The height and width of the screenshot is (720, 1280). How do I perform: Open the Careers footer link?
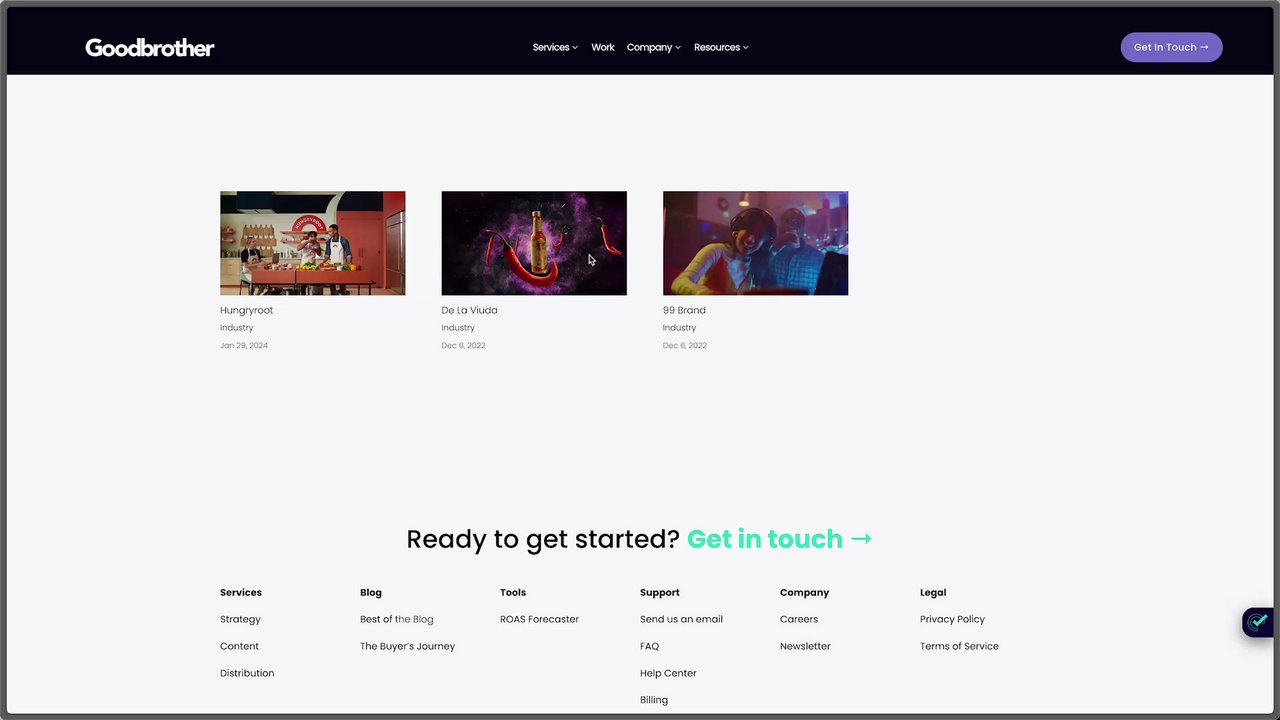click(x=799, y=619)
